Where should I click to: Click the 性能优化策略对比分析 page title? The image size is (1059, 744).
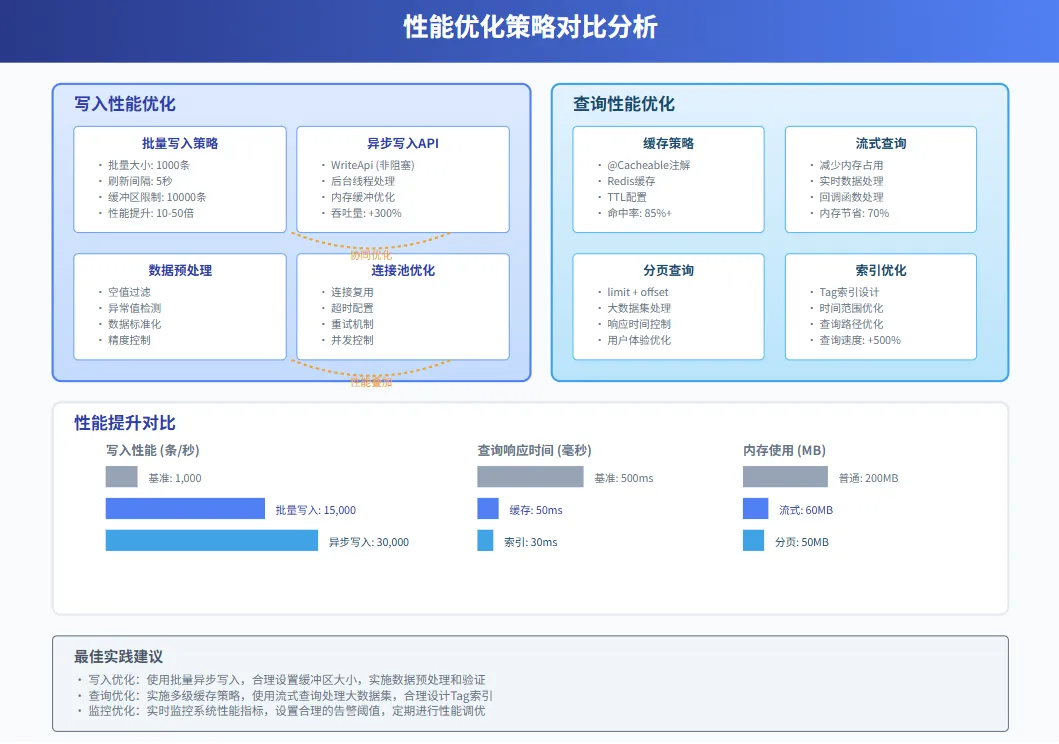530,27
